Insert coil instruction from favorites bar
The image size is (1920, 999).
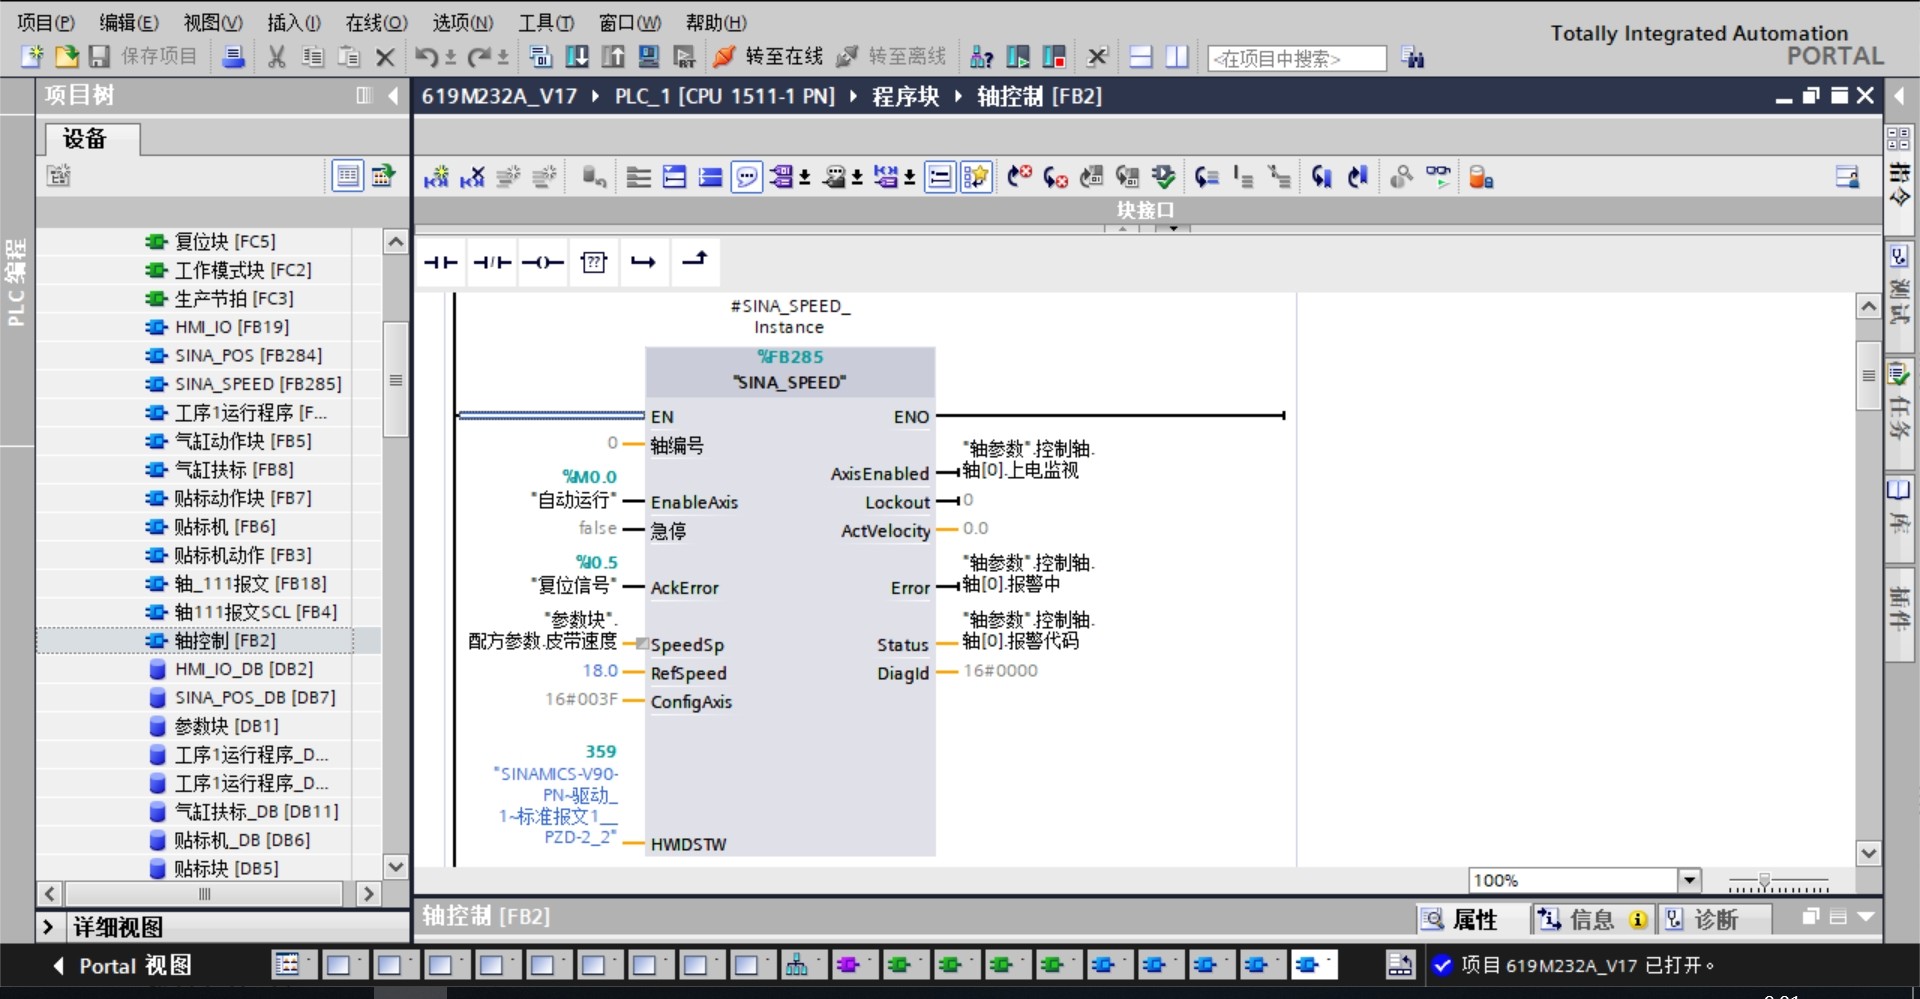point(543,263)
